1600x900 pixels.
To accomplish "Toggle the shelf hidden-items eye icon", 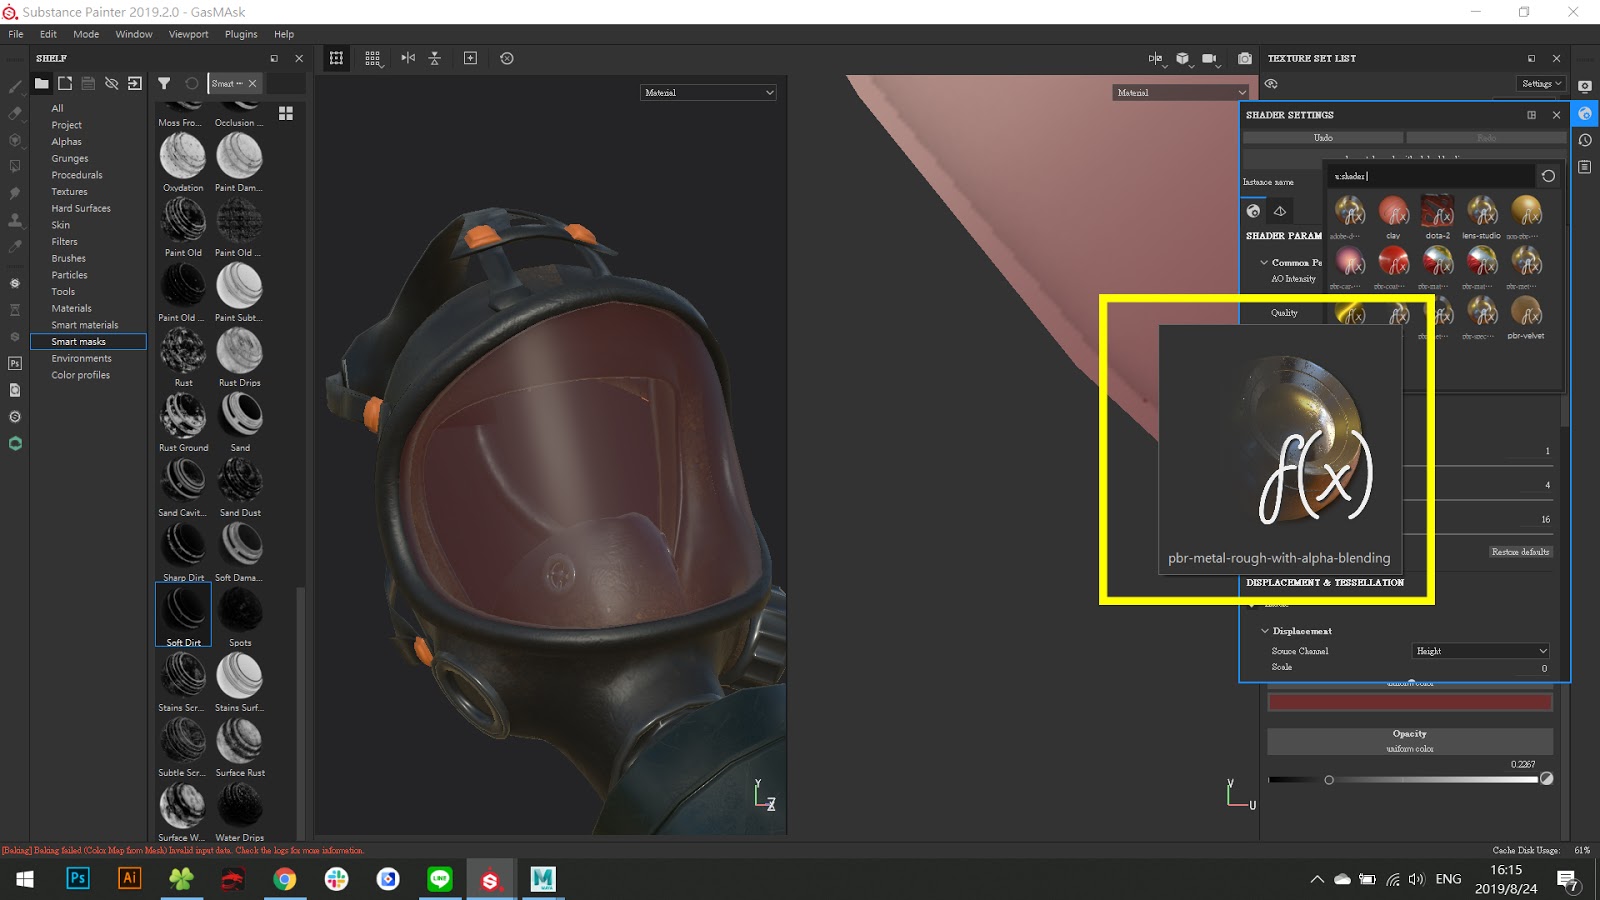I will [112, 83].
